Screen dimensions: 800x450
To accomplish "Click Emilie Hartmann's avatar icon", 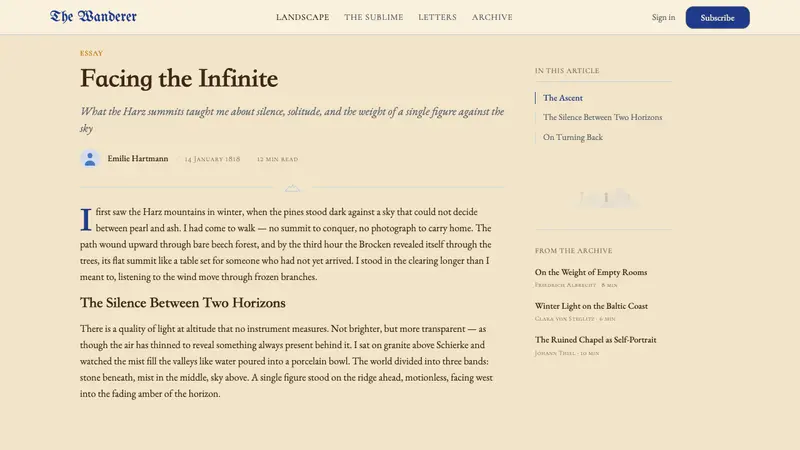I will [x=90, y=159].
